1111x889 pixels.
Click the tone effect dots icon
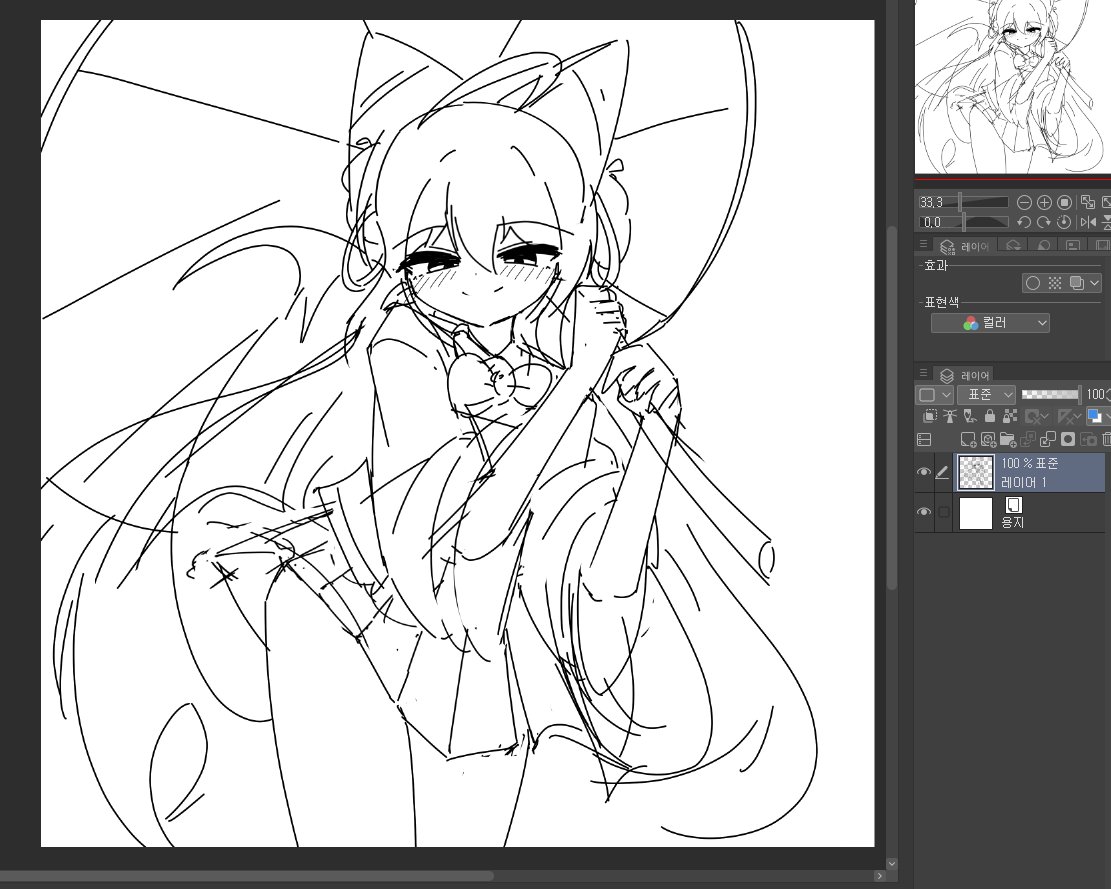(1055, 283)
